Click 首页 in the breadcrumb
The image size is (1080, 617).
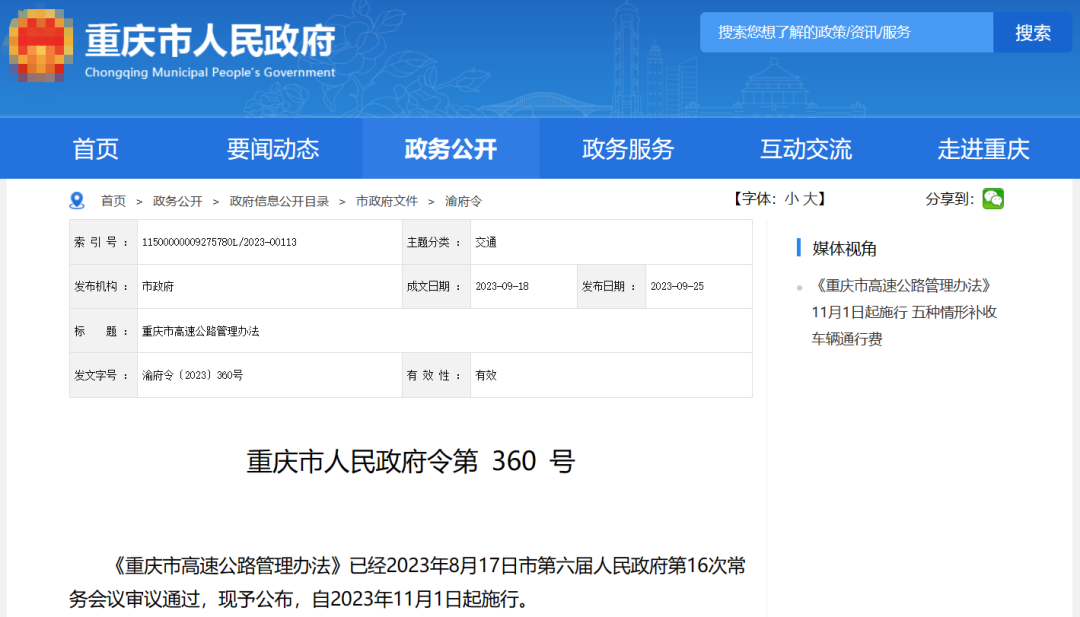[x=113, y=201]
